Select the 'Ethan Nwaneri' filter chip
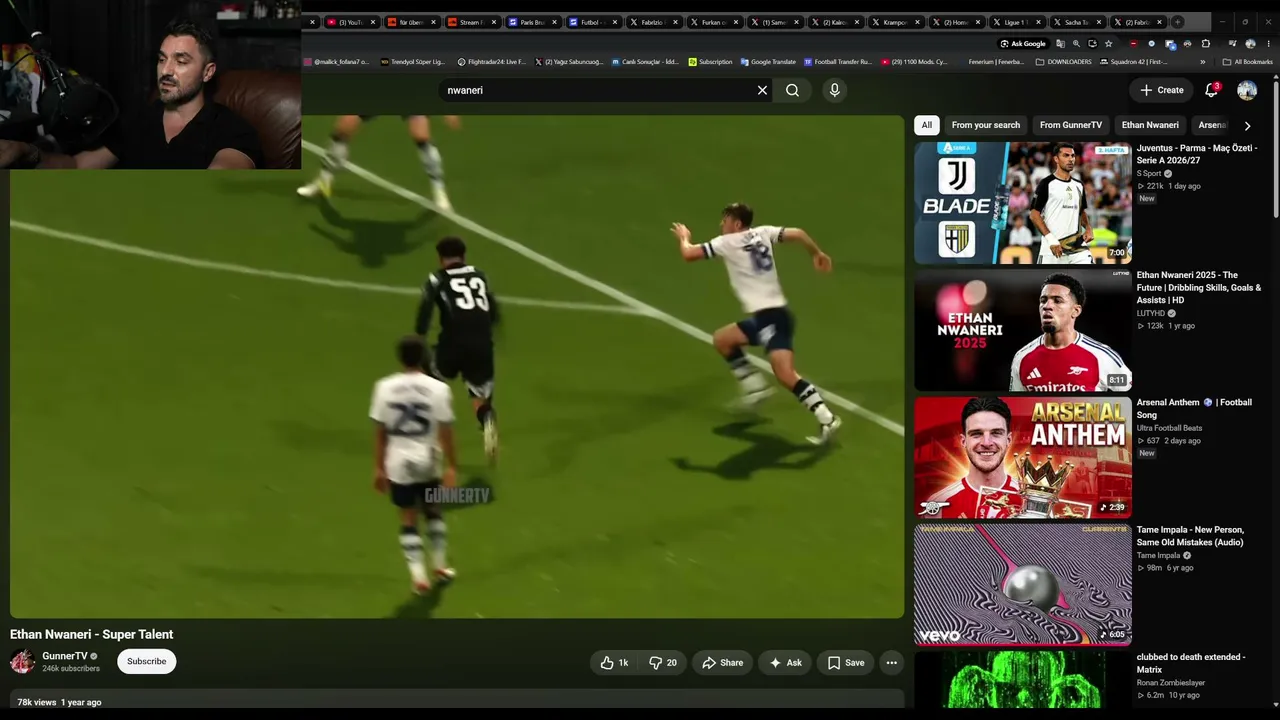 [1150, 125]
